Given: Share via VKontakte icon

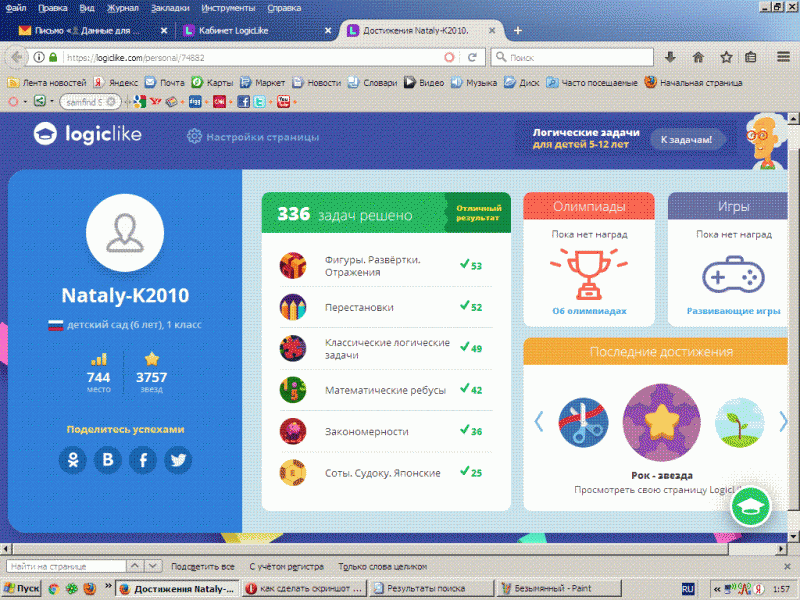Looking at the screenshot, I should (108, 460).
